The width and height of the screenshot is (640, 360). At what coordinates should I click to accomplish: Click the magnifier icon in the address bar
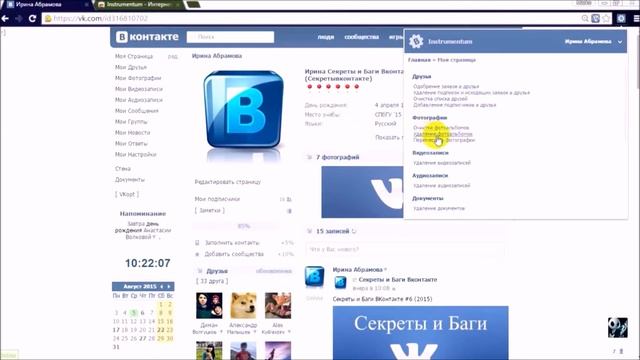pyautogui.click(x=585, y=18)
